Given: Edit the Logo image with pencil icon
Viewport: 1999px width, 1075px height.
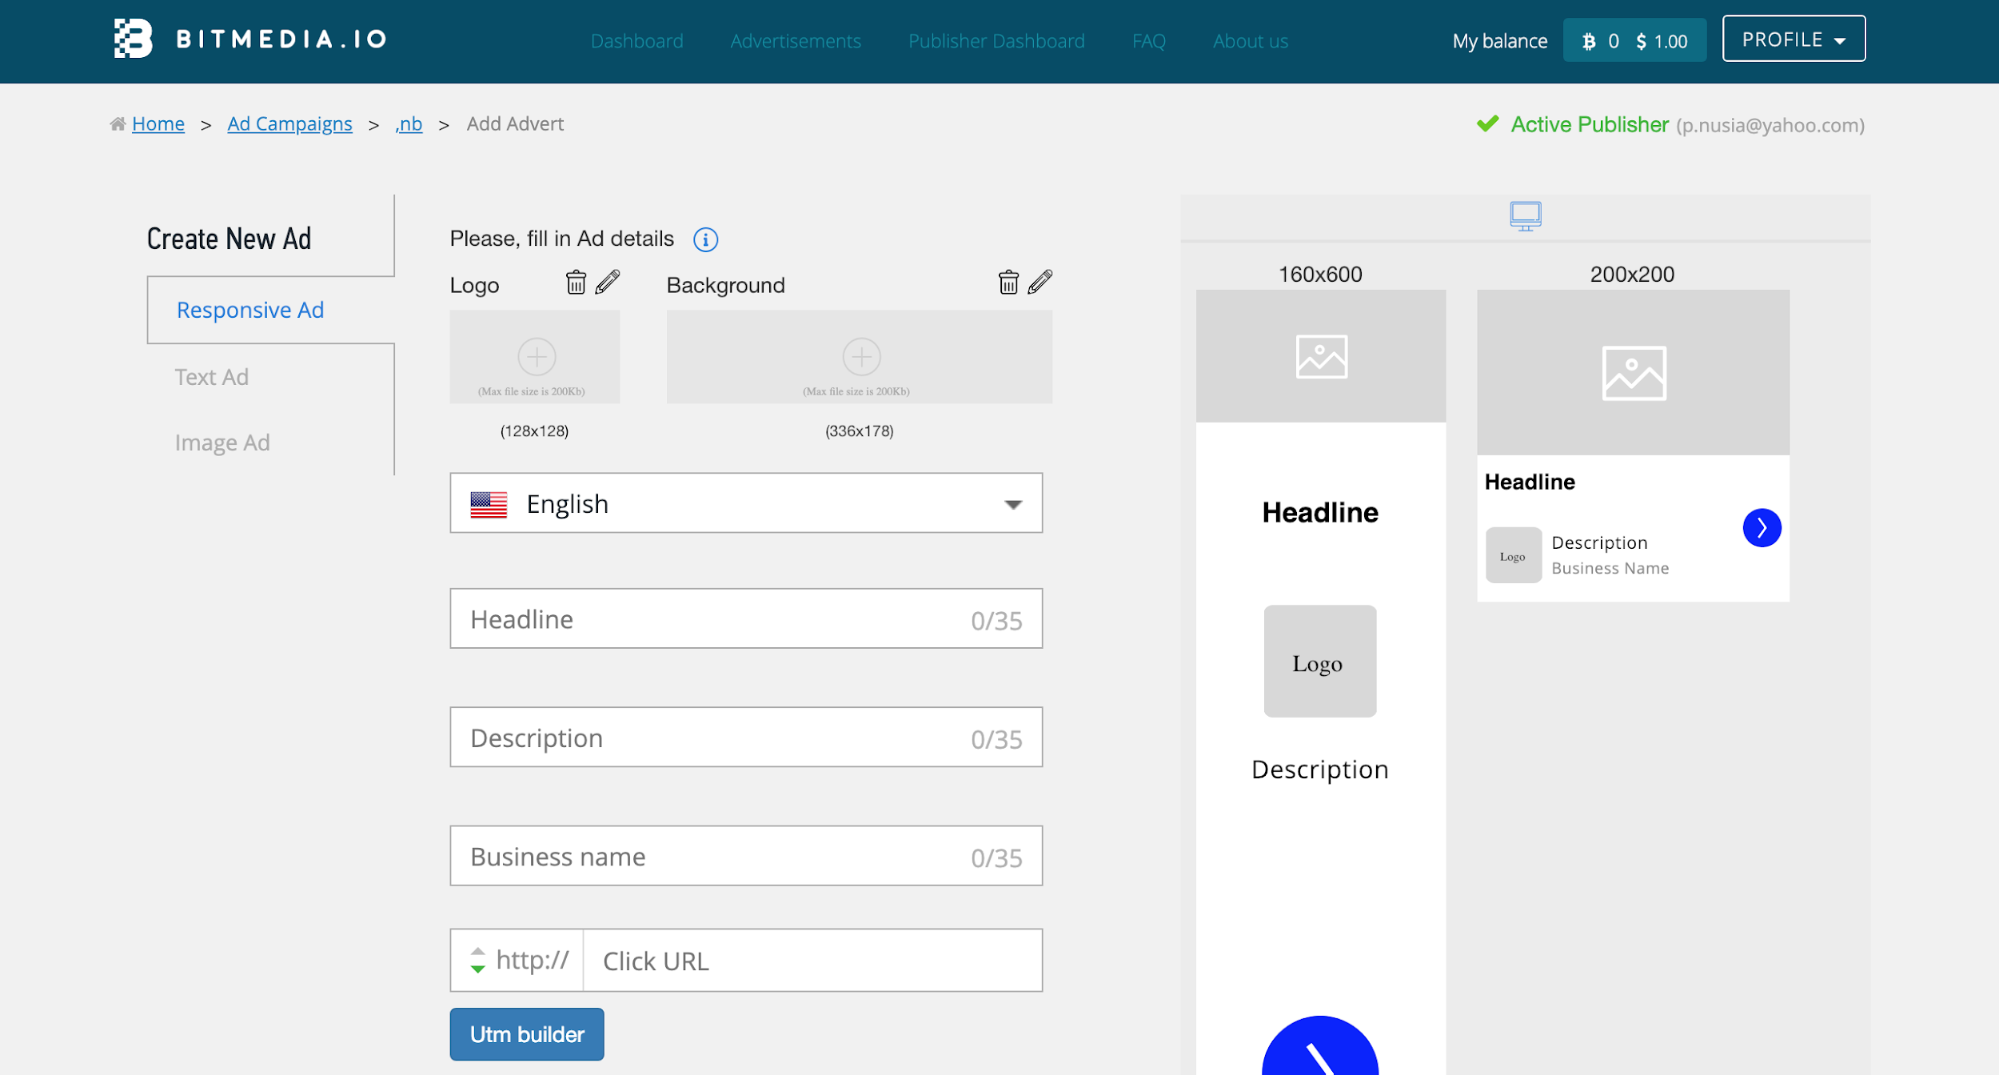Looking at the screenshot, I should (608, 282).
